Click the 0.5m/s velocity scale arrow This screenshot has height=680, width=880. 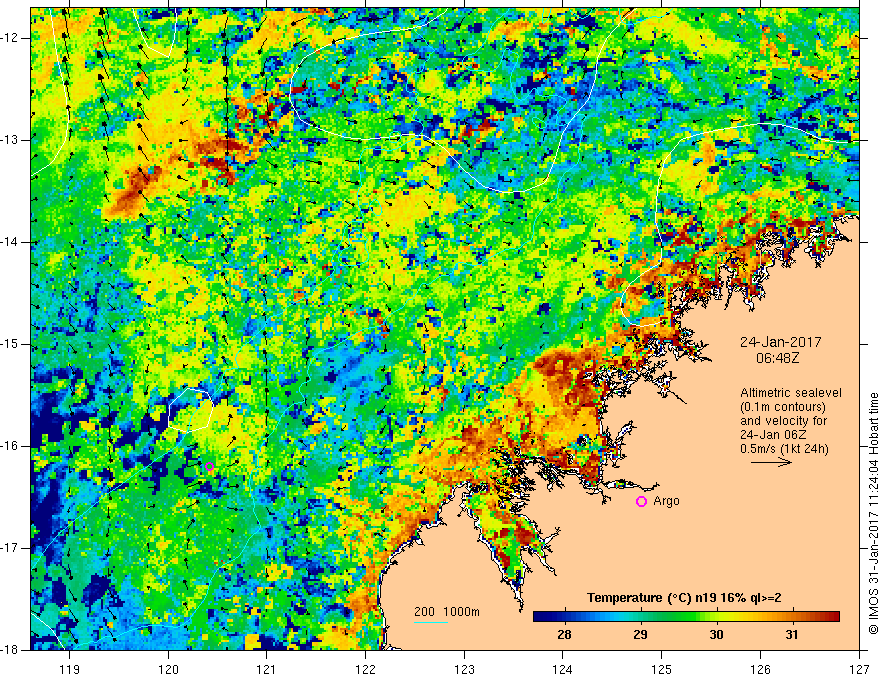pos(771,462)
